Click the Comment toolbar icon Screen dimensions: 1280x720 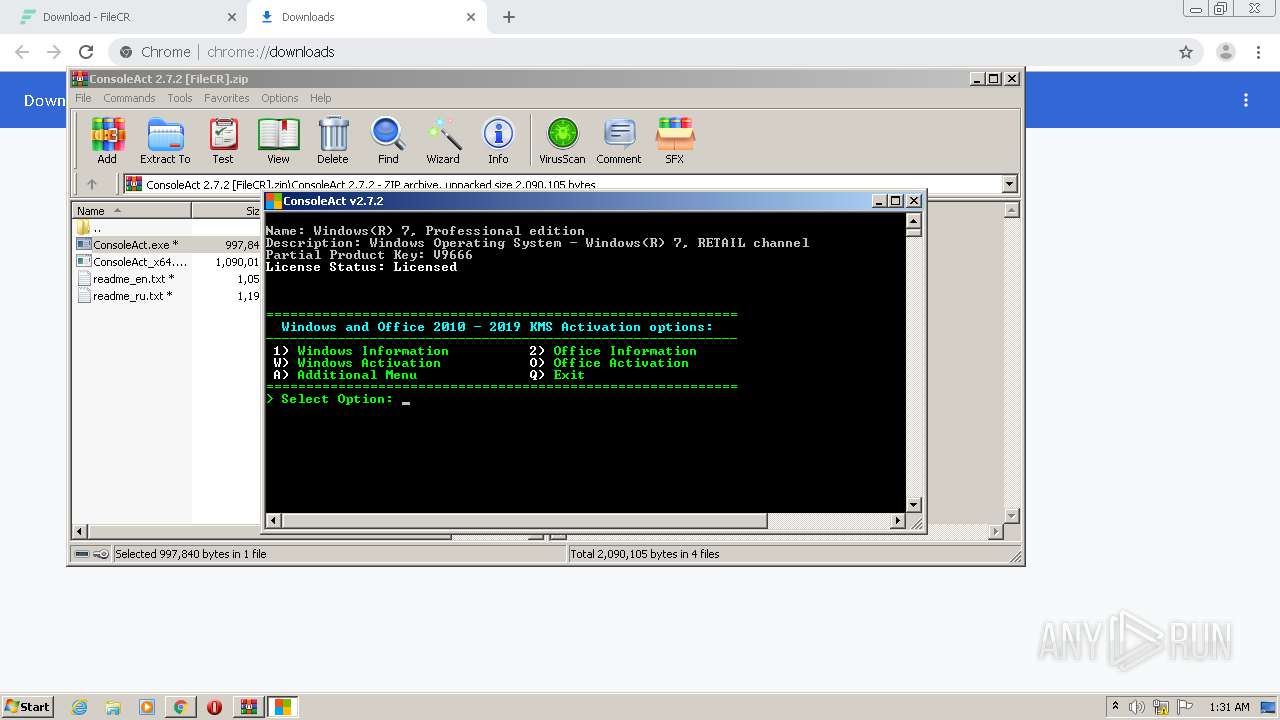[x=619, y=140]
